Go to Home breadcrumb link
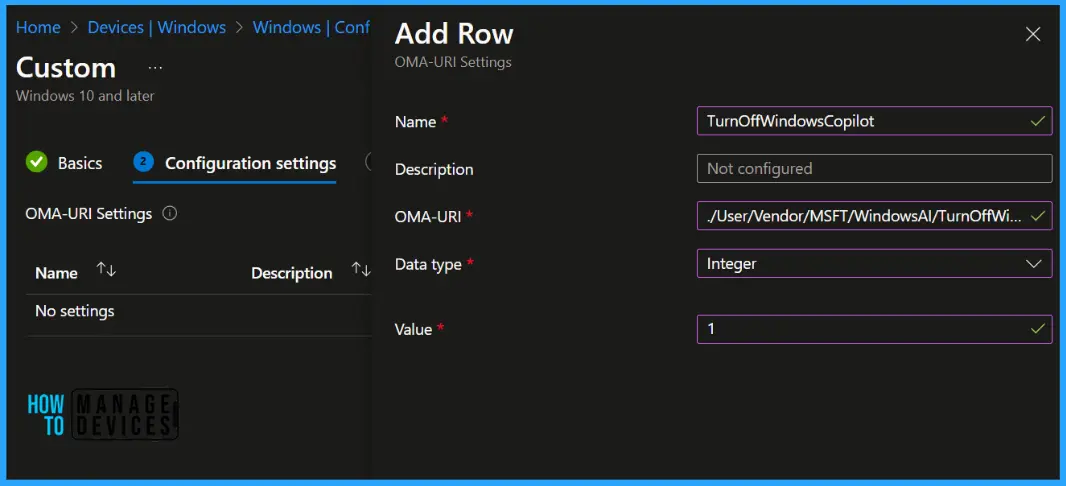This screenshot has height=486, width=1066. click(38, 27)
